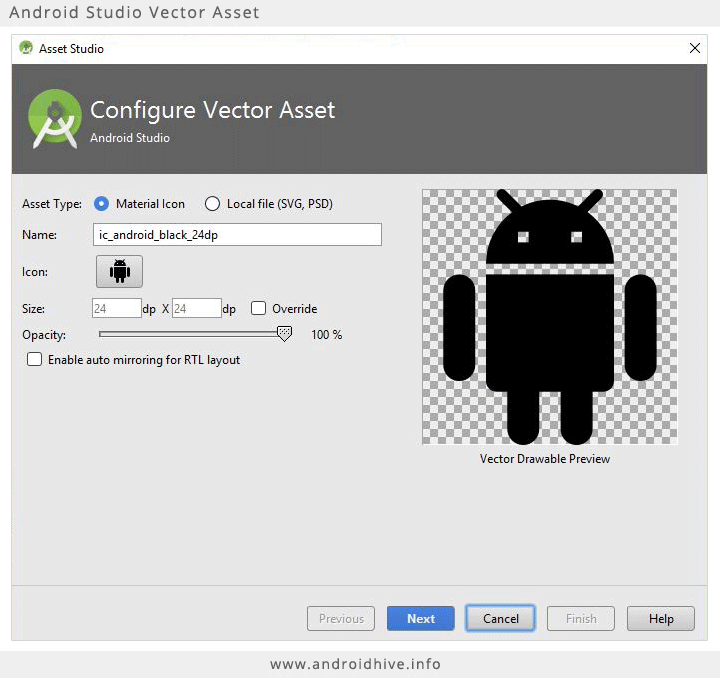Viewport: 720px width, 678px height.
Task: Close the Asset Studio dialog
Action: coord(695,48)
